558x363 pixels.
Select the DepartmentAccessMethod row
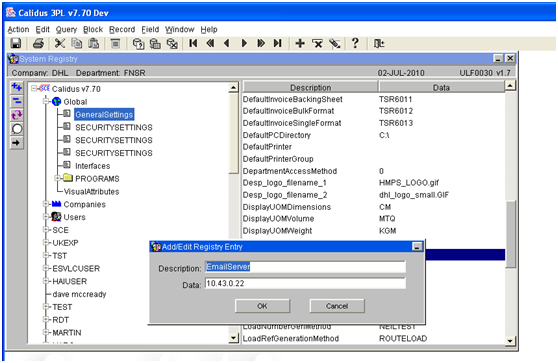pyautogui.click(x=374, y=171)
